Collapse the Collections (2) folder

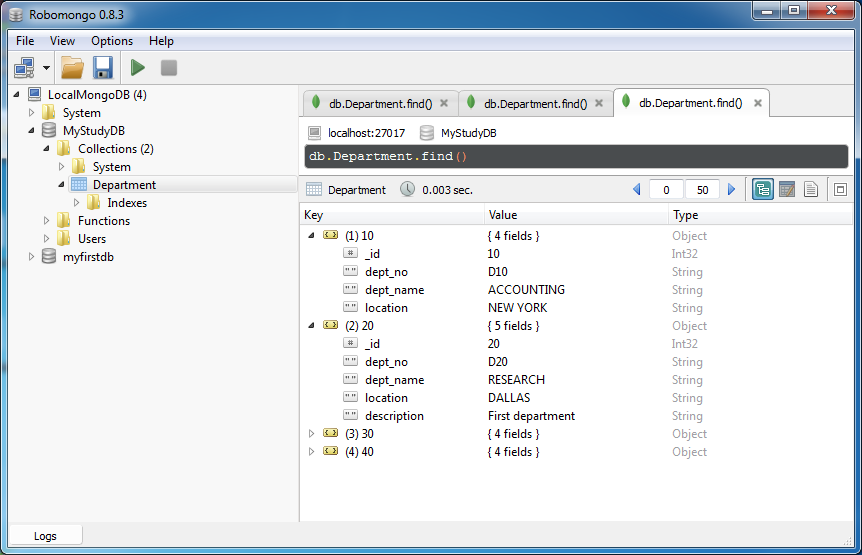pyautogui.click(x=46, y=148)
